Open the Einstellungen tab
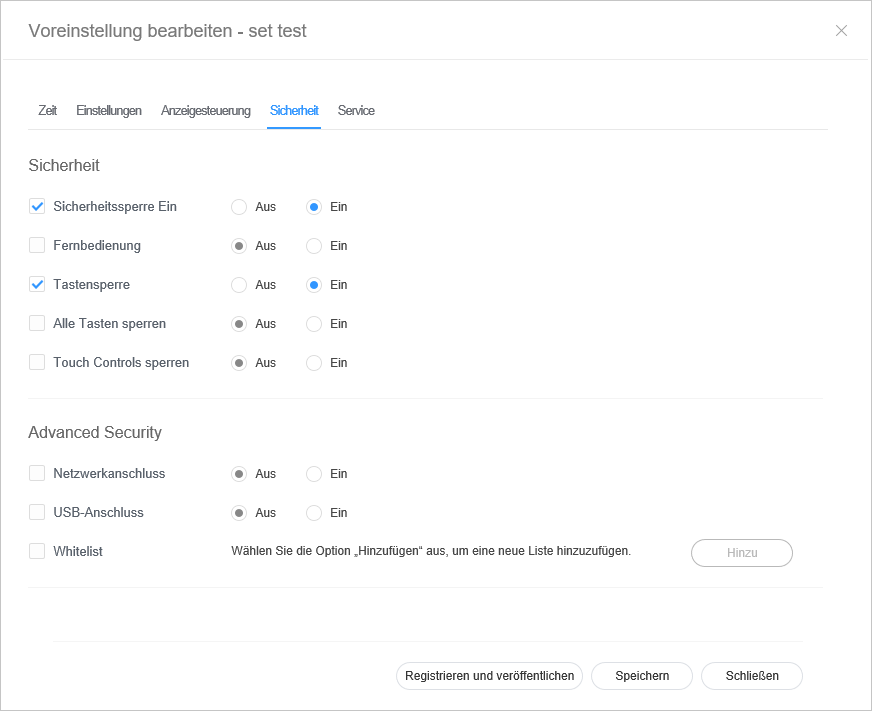This screenshot has width=872, height=711. 109,111
